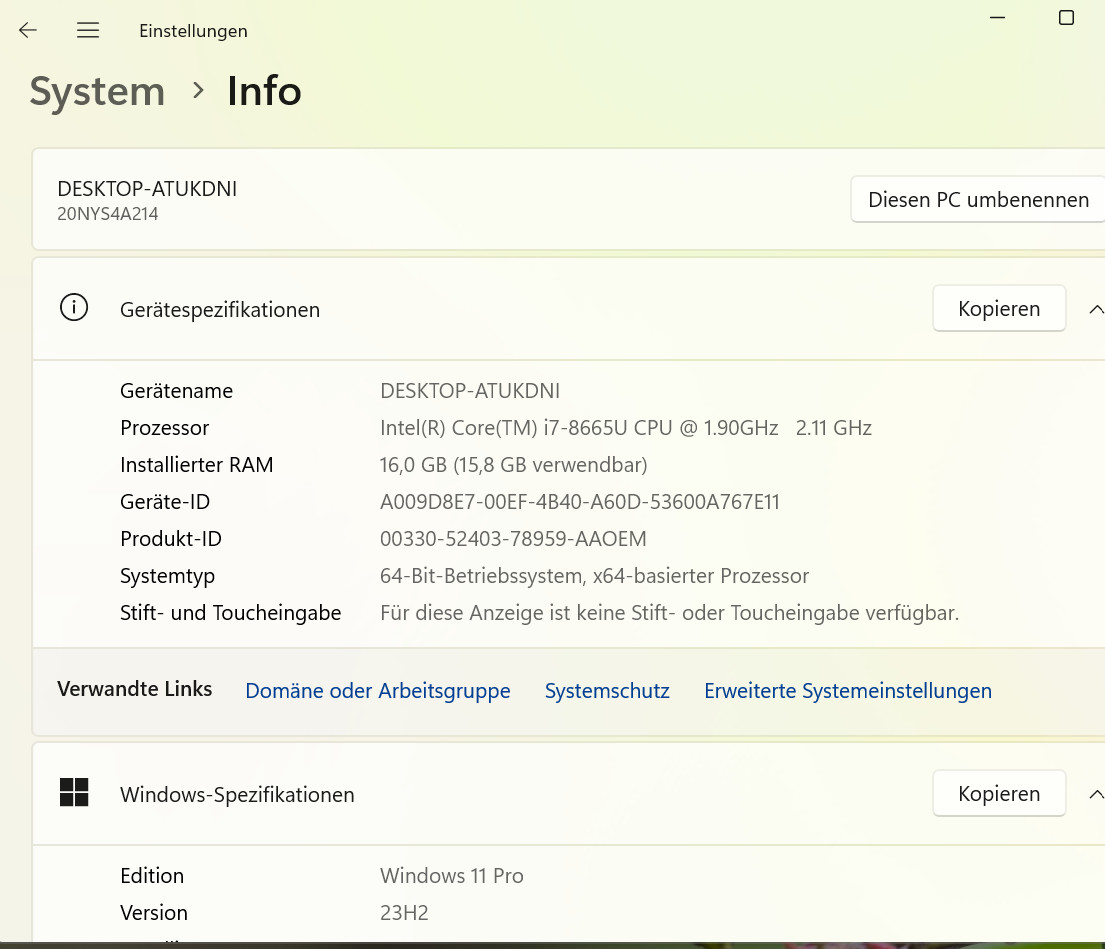
Task: Go back with the arrow icon
Action: click(27, 30)
